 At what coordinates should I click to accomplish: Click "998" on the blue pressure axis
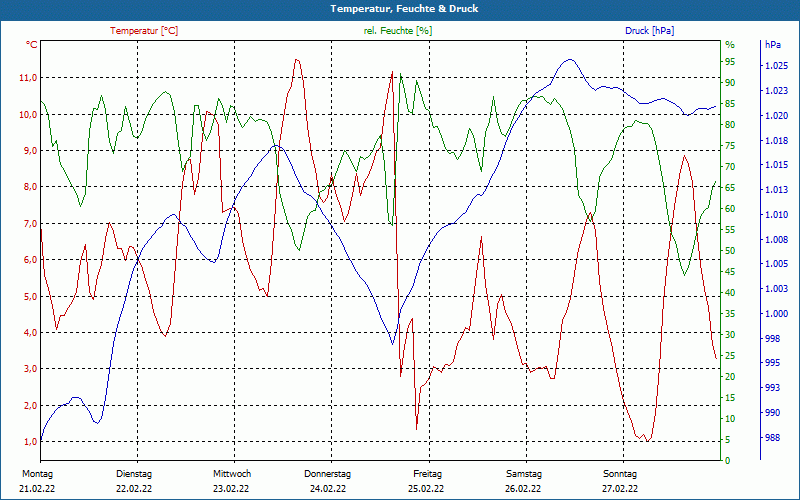(772, 338)
